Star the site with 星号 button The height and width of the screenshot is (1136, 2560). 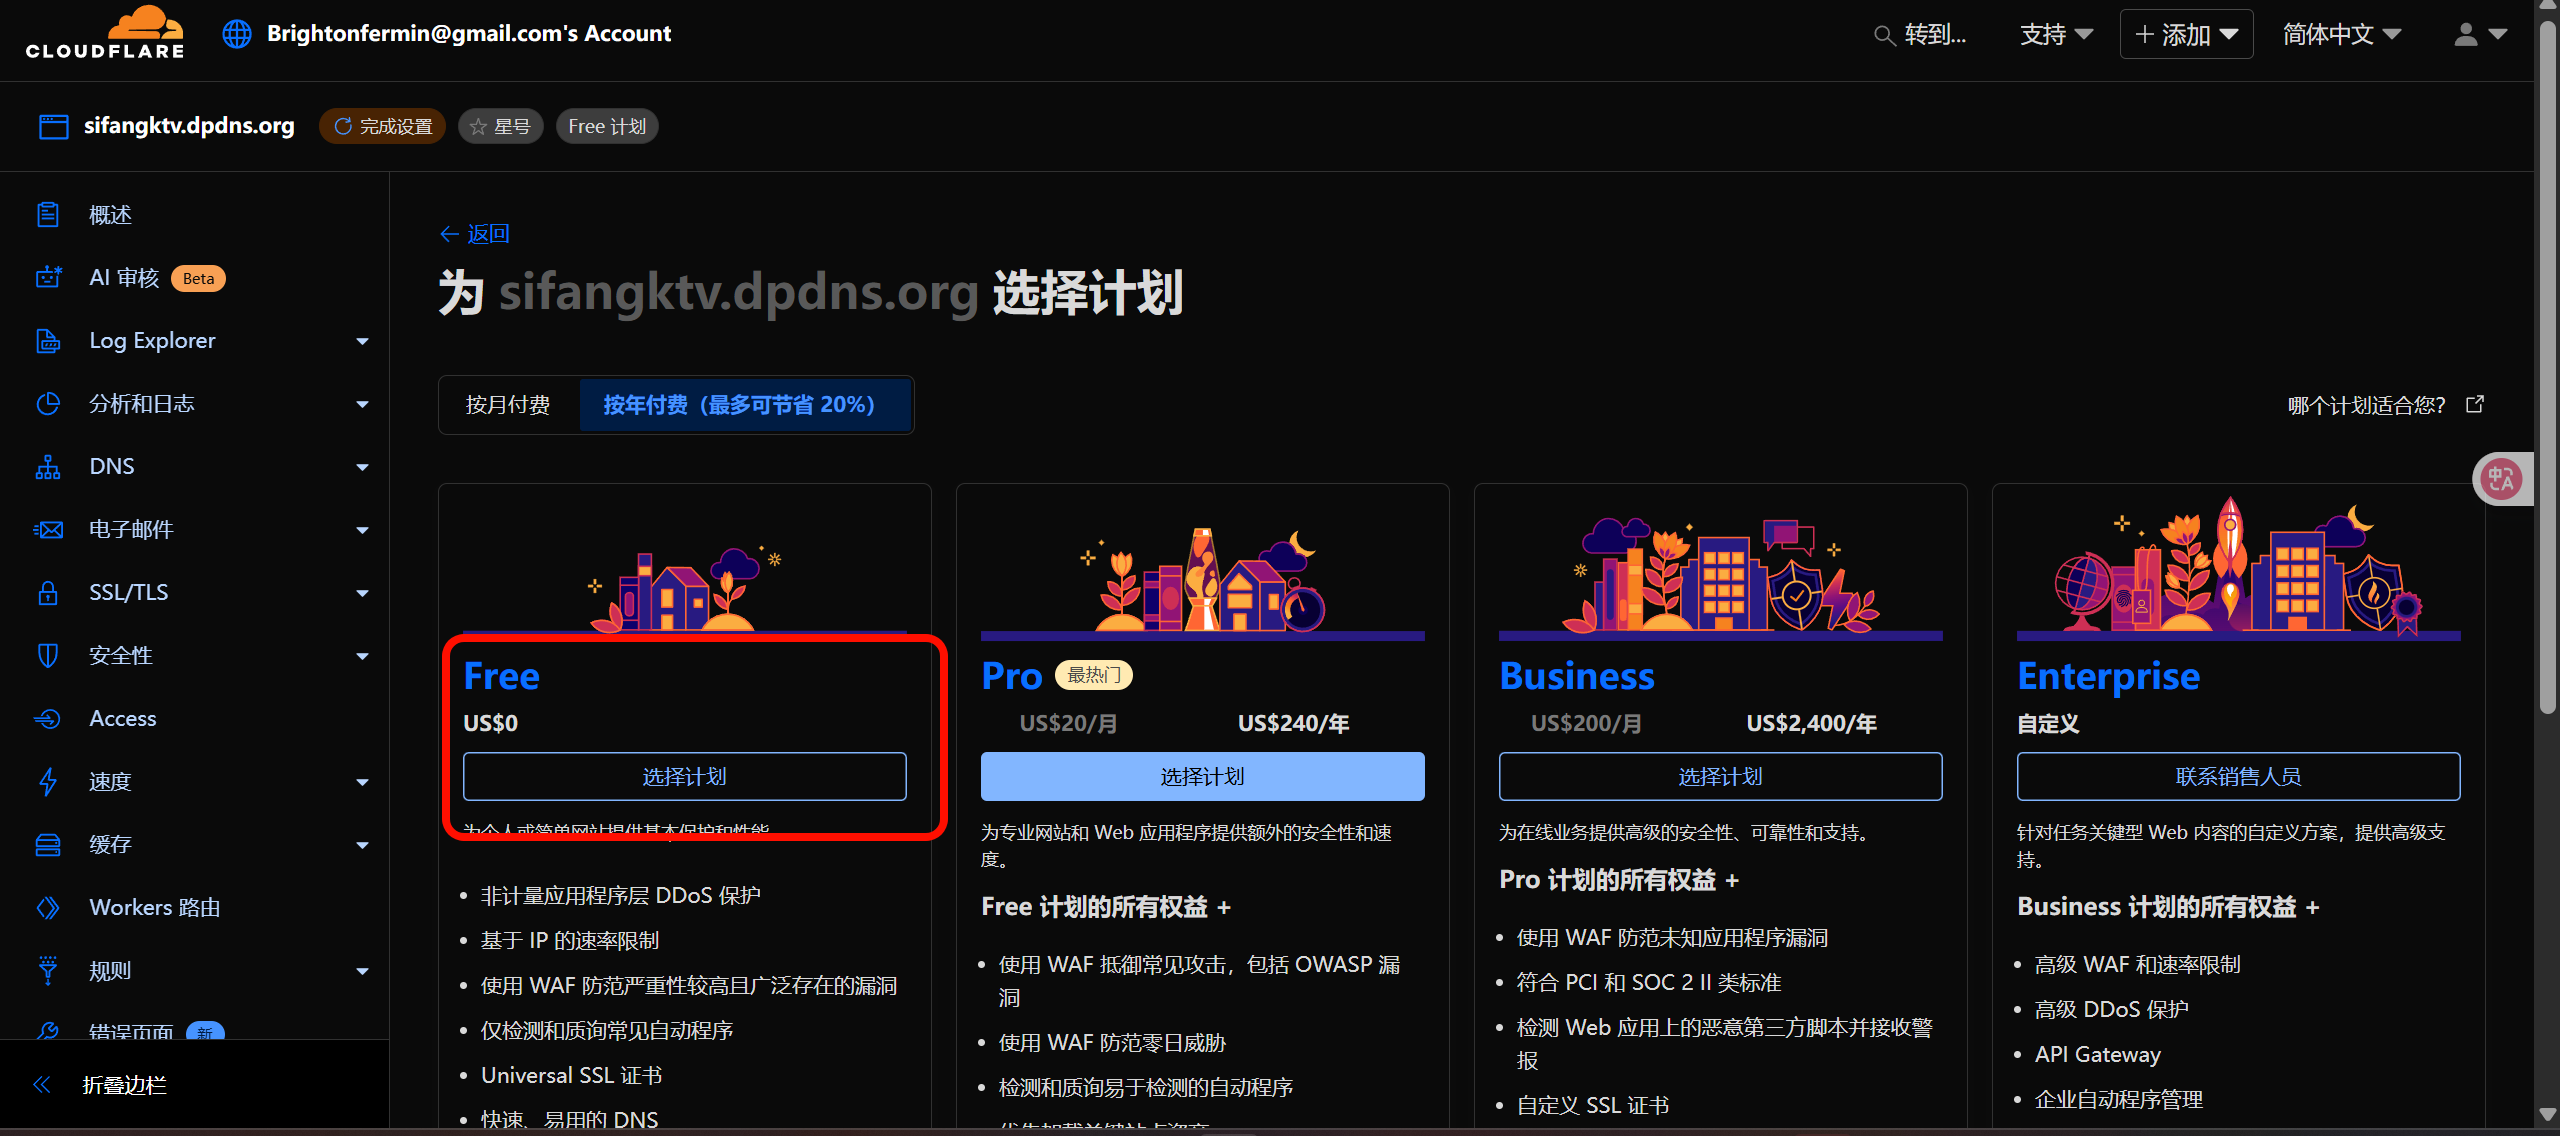click(x=500, y=127)
